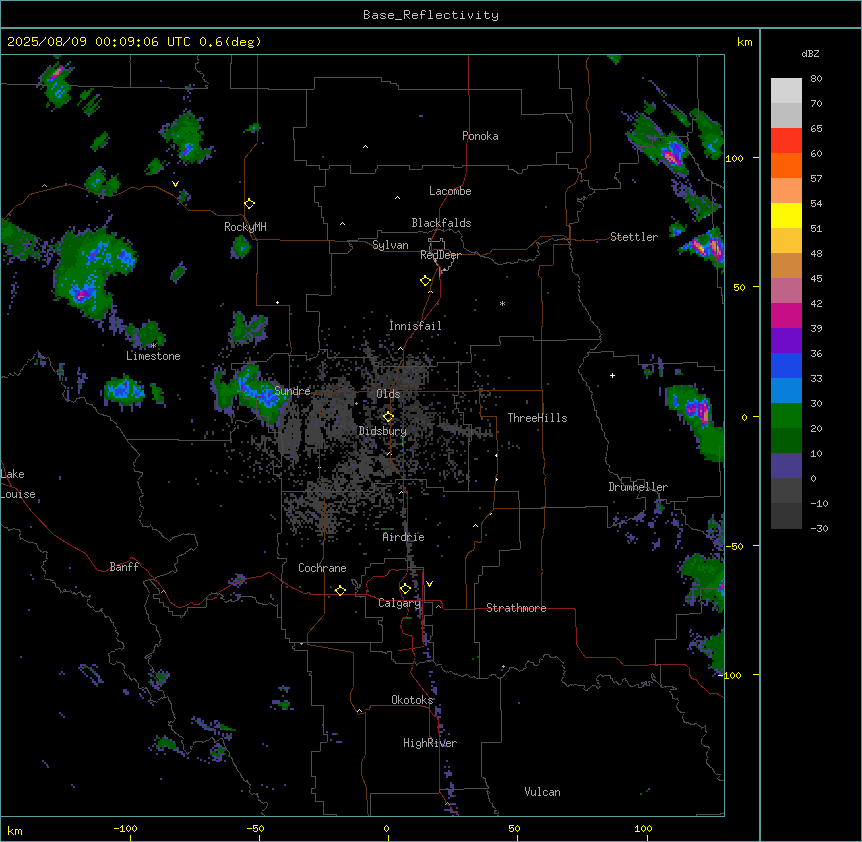Click the 'Innisfail' map label
The height and width of the screenshot is (842, 862).
point(415,326)
